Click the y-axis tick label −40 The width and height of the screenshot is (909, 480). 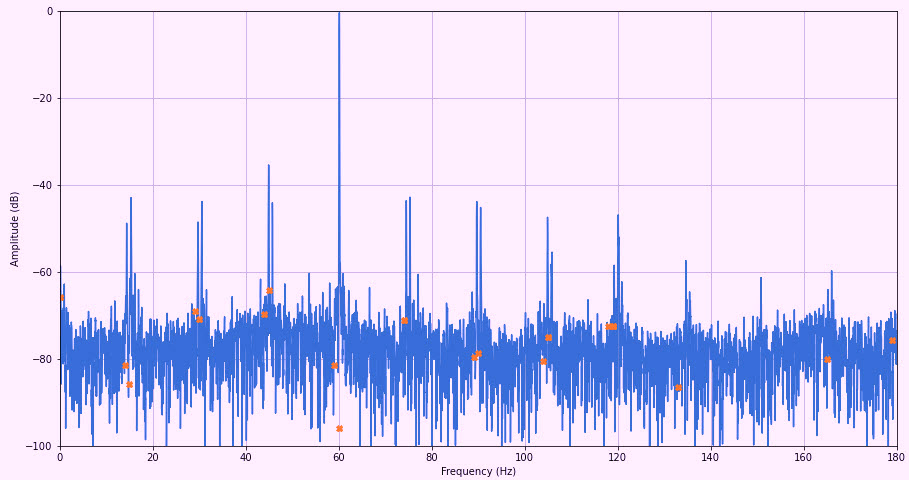(x=42, y=186)
